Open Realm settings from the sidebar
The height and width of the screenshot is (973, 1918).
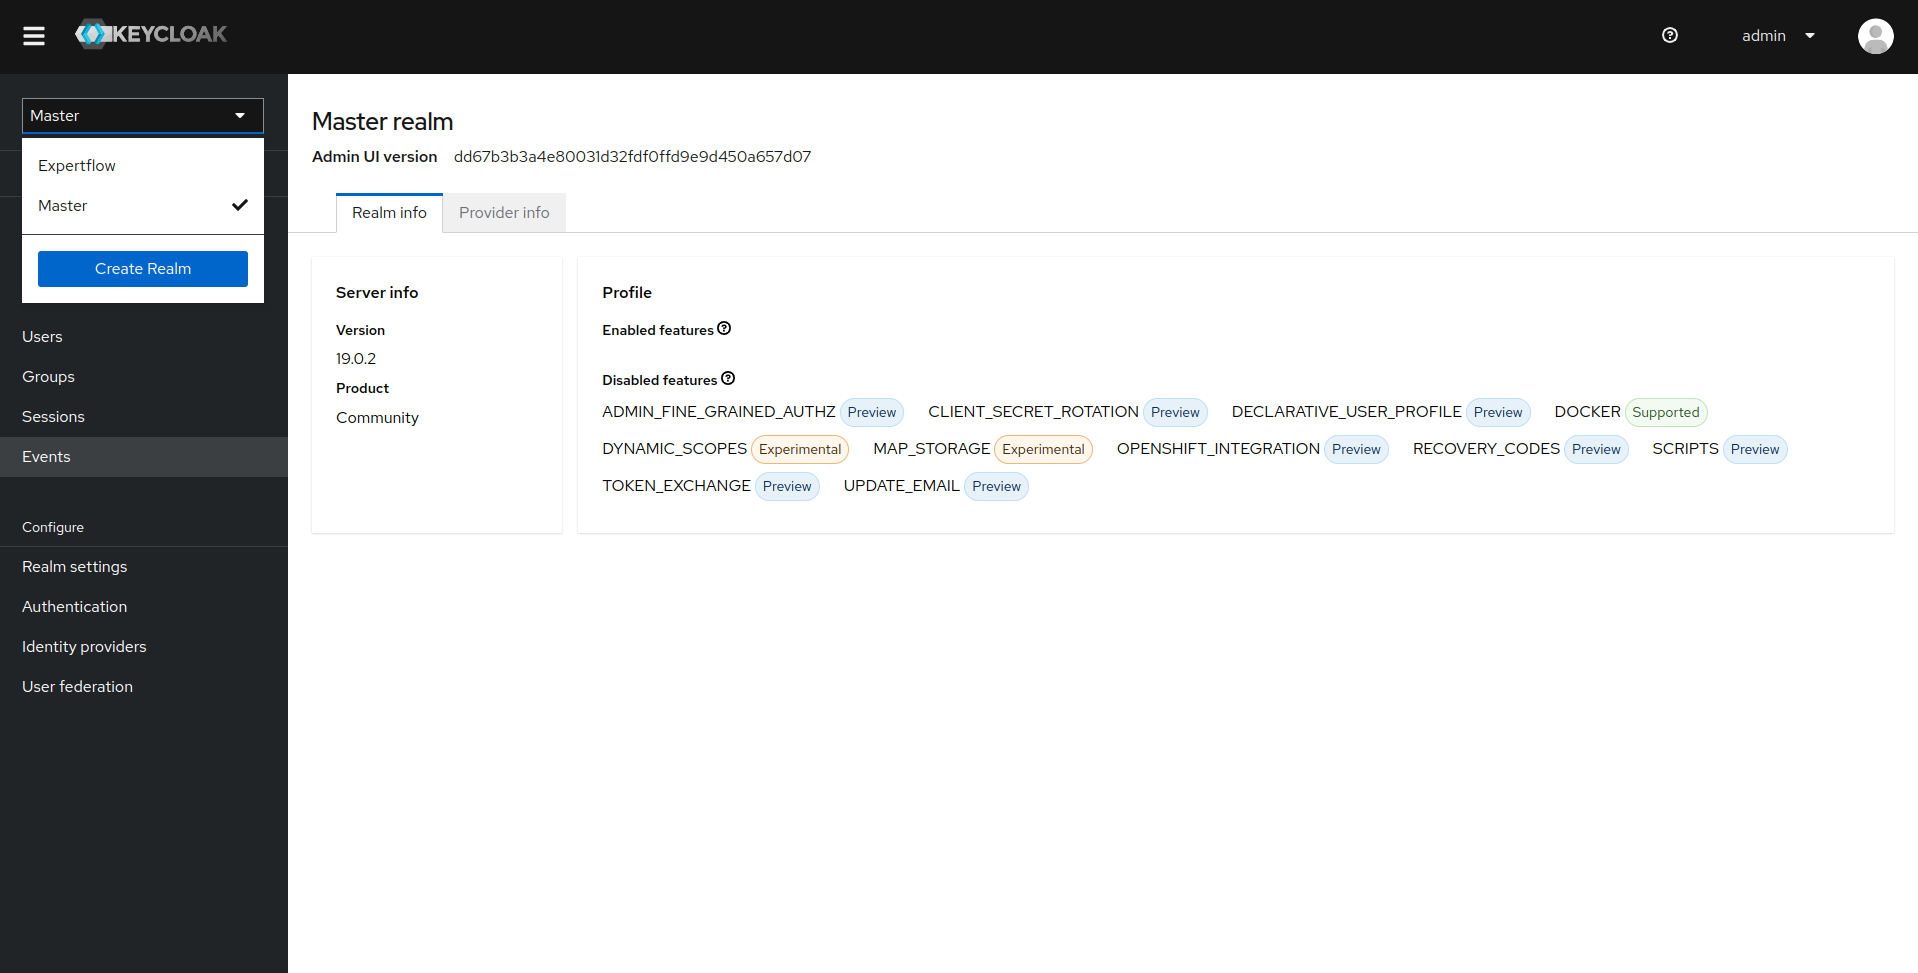[74, 566]
